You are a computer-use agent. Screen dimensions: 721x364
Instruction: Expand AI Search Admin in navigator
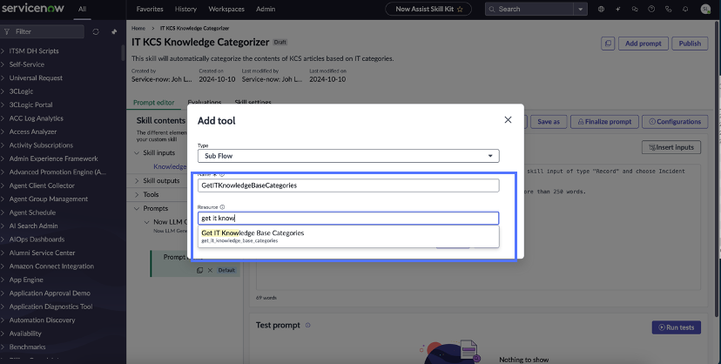click(x=33, y=226)
